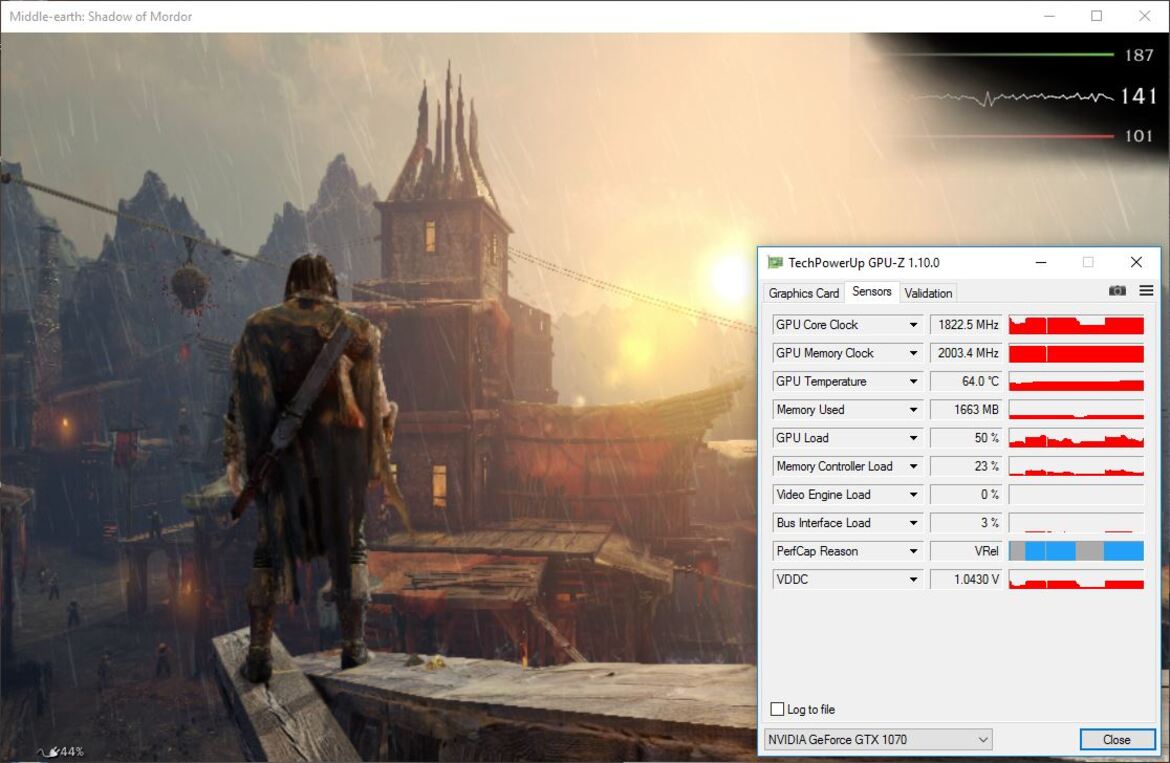Expand the PerfCap Reason dropdown
The height and width of the screenshot is (763, 1170).
pos(913,552)
